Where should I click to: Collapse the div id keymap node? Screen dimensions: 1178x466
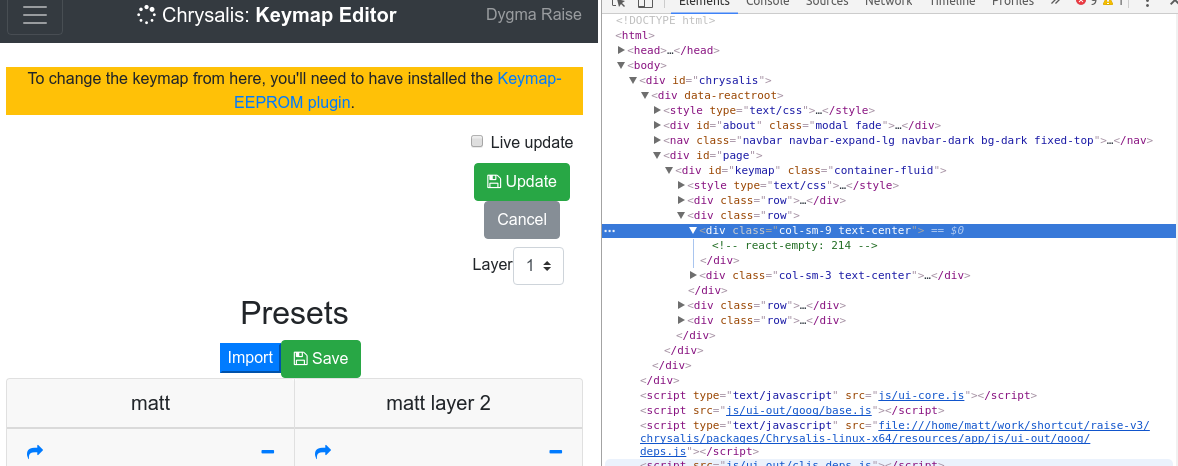pos(669,171)
